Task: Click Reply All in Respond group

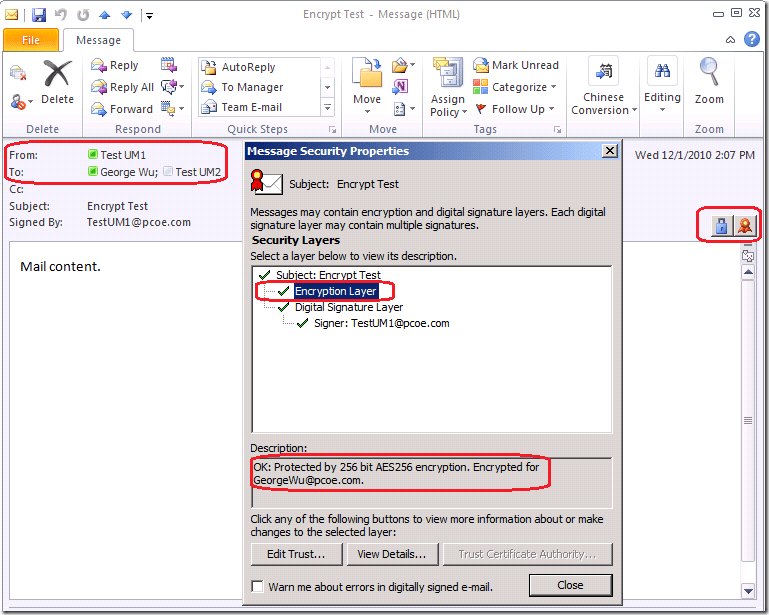Action: pyautogui.click(x=123, y=87)
